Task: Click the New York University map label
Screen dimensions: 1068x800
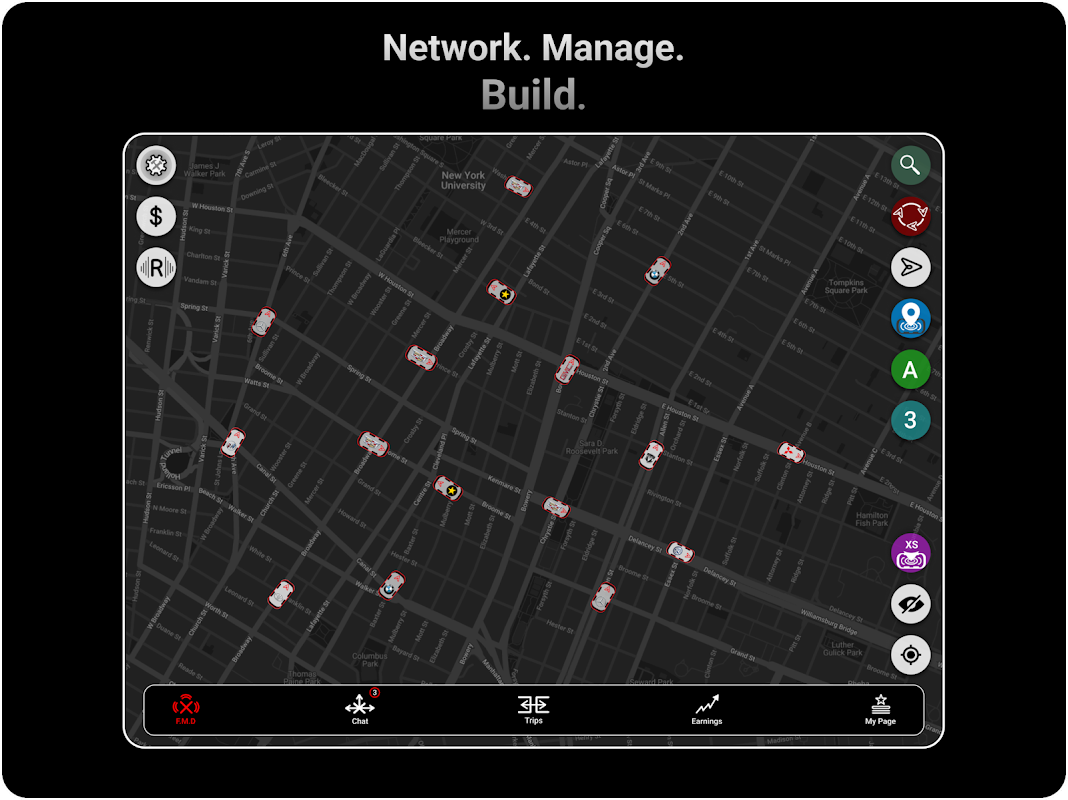Action: (x=463, y=180)
